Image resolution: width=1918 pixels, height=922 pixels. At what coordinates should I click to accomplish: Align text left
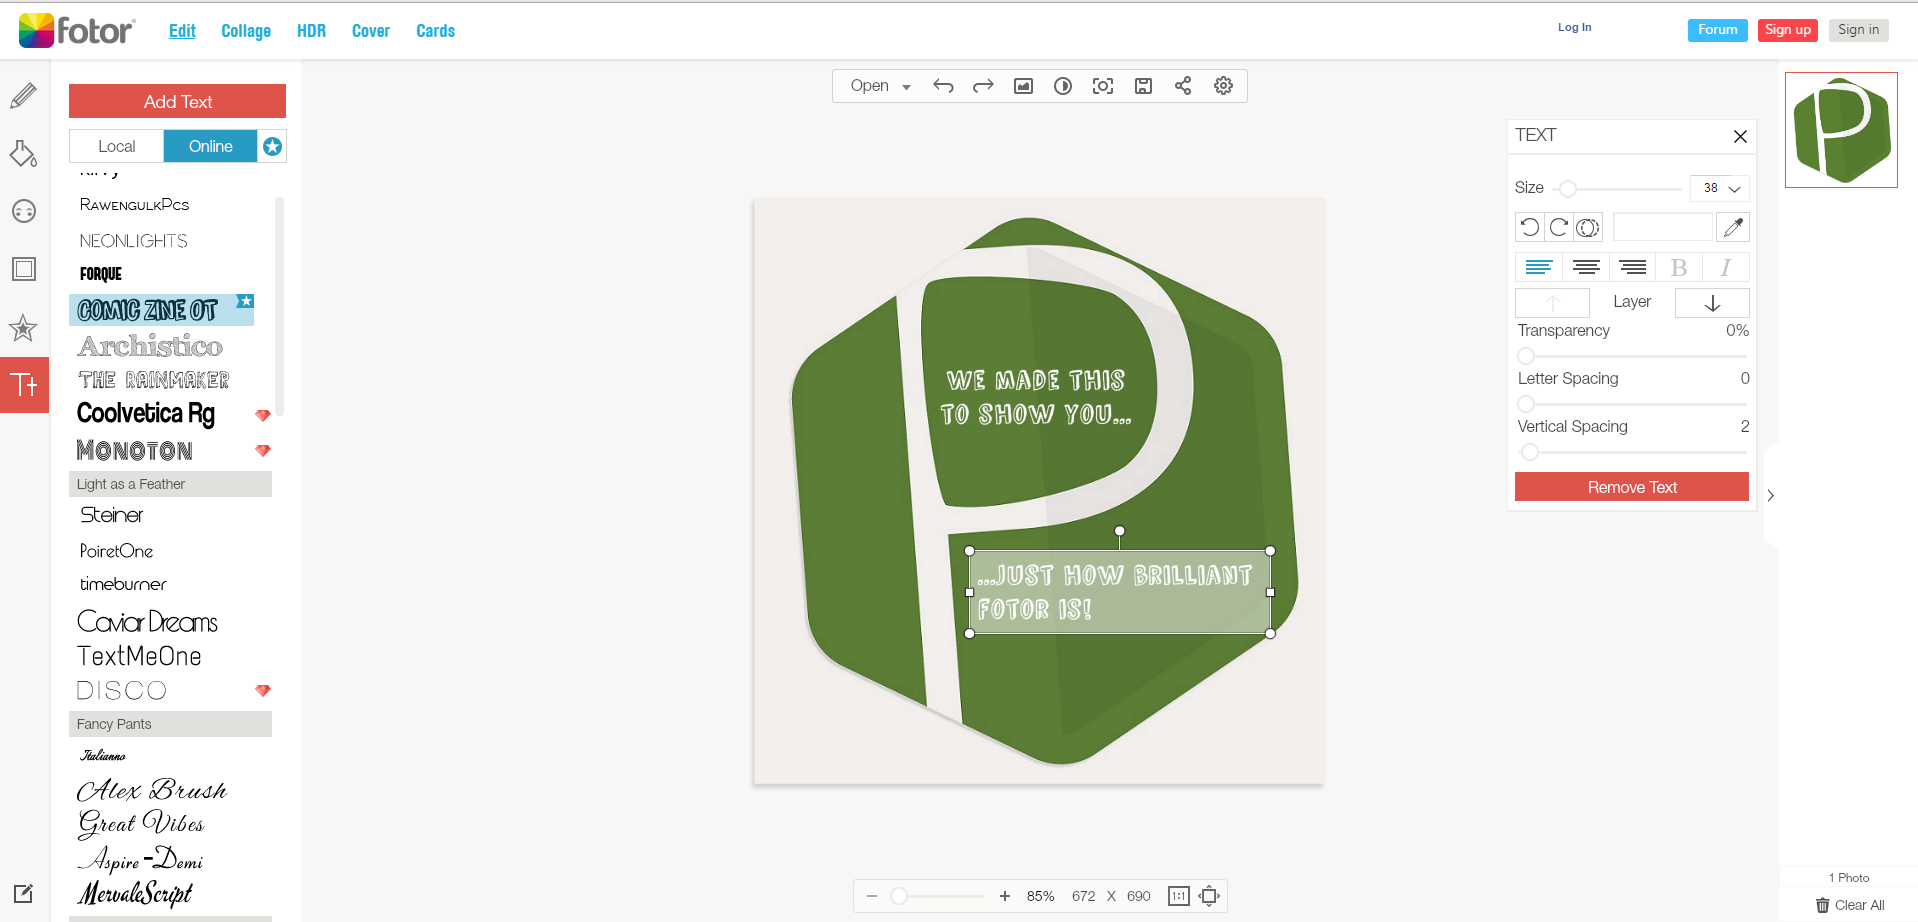[x=1539, y=267]
